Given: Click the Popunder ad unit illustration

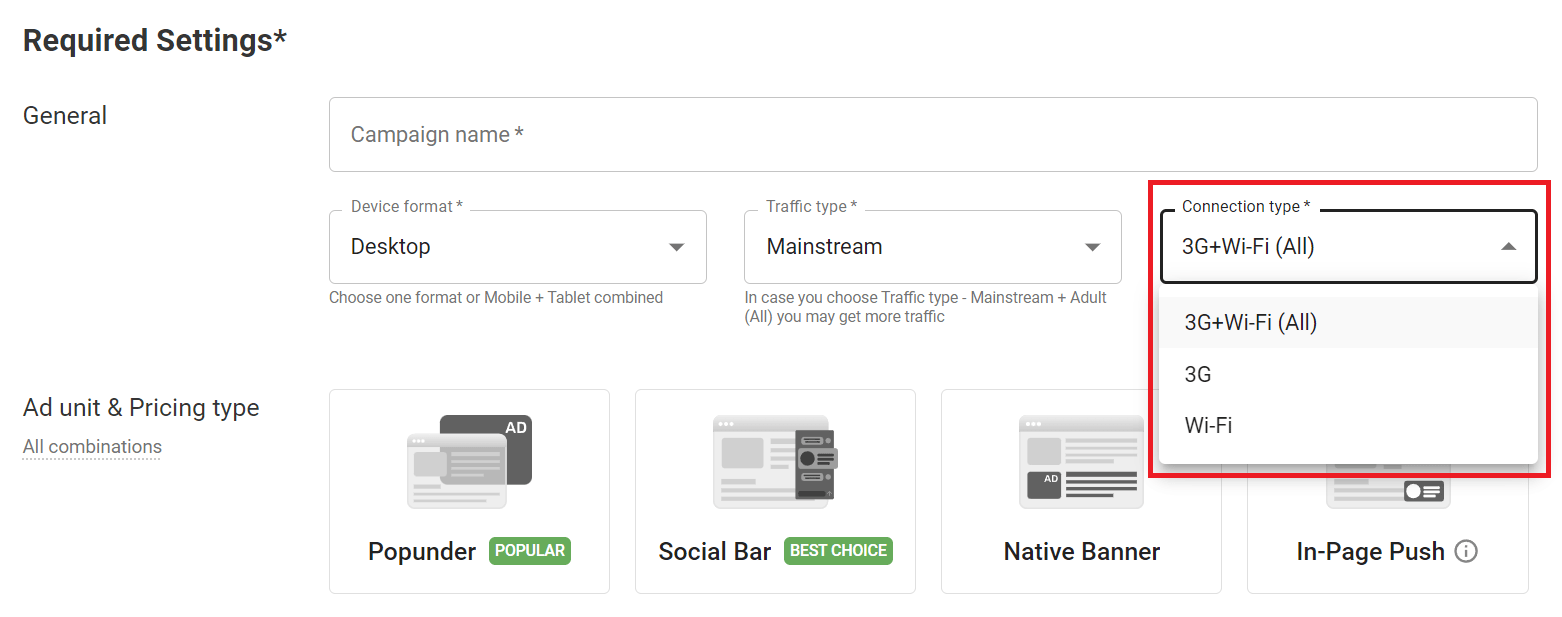Looking at the screenshot, I should [469, 461].
